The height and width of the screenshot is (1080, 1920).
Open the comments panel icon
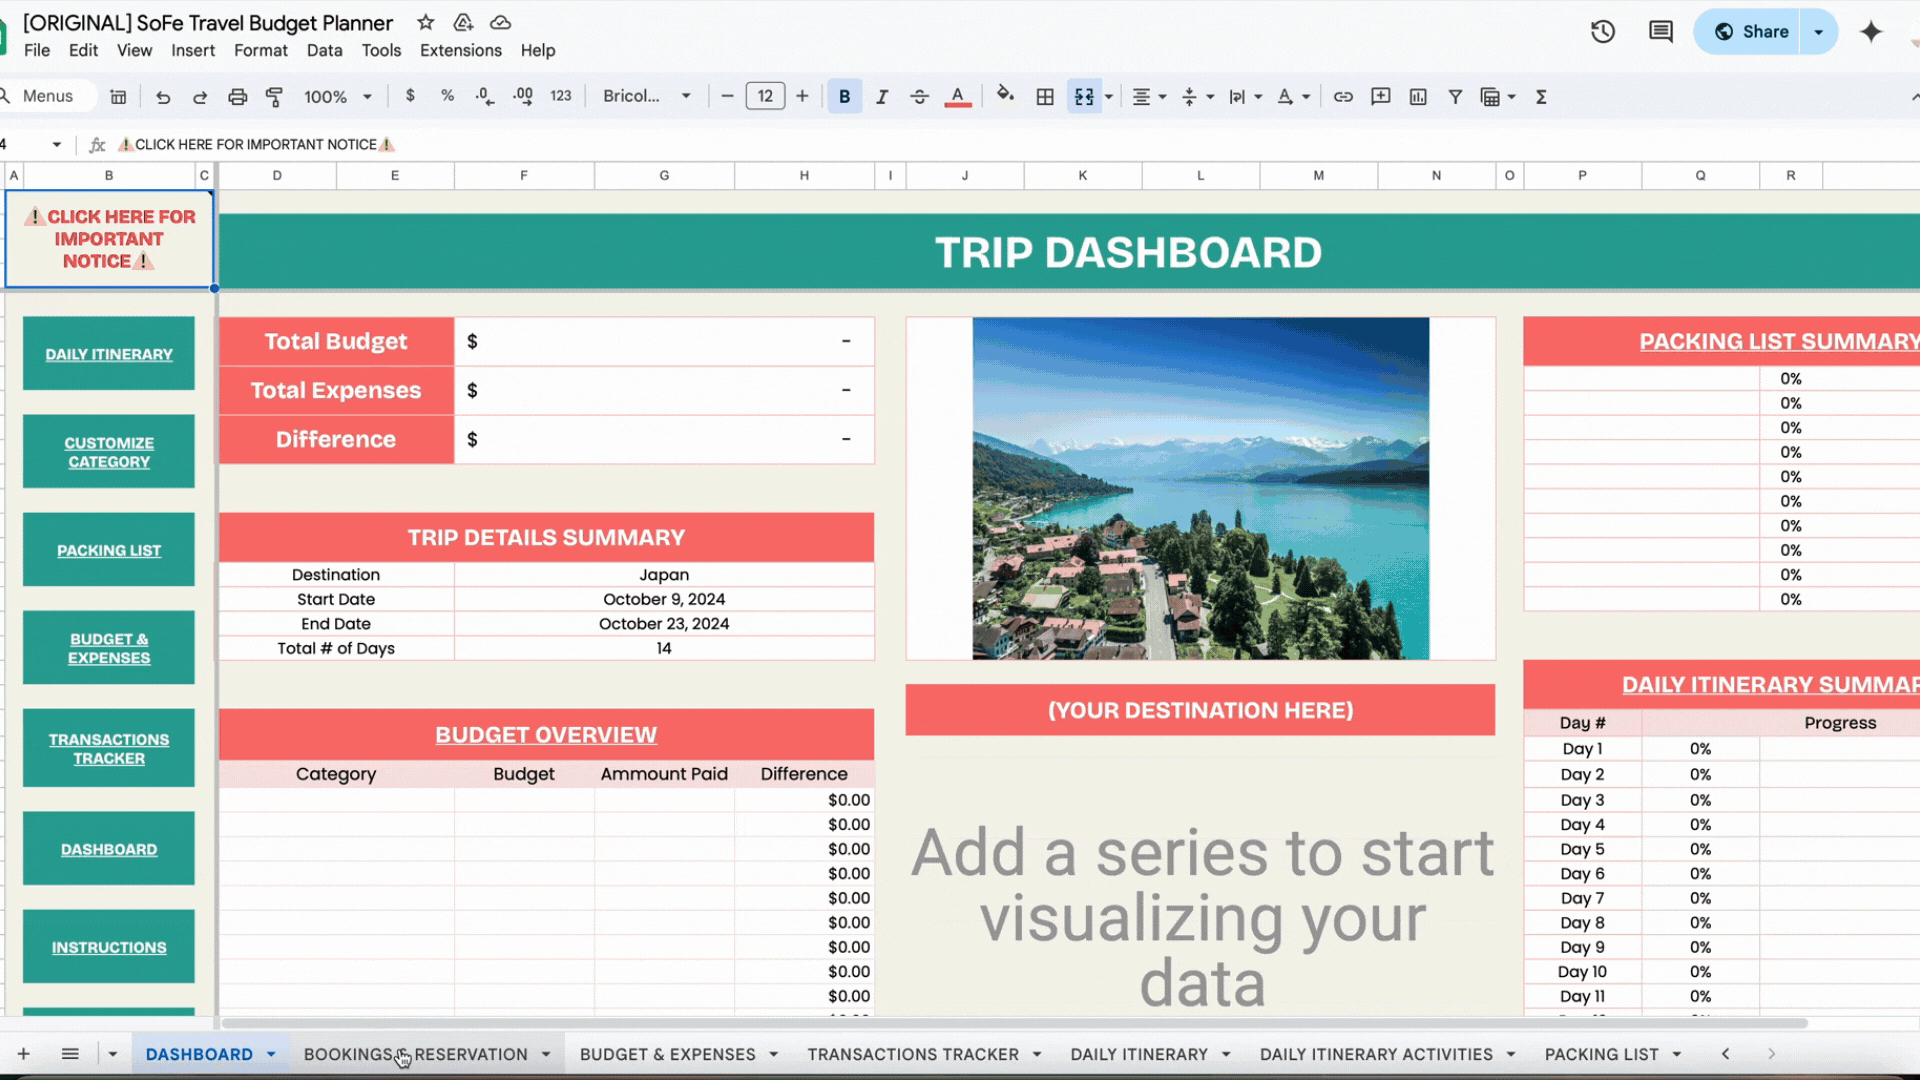1660,32
